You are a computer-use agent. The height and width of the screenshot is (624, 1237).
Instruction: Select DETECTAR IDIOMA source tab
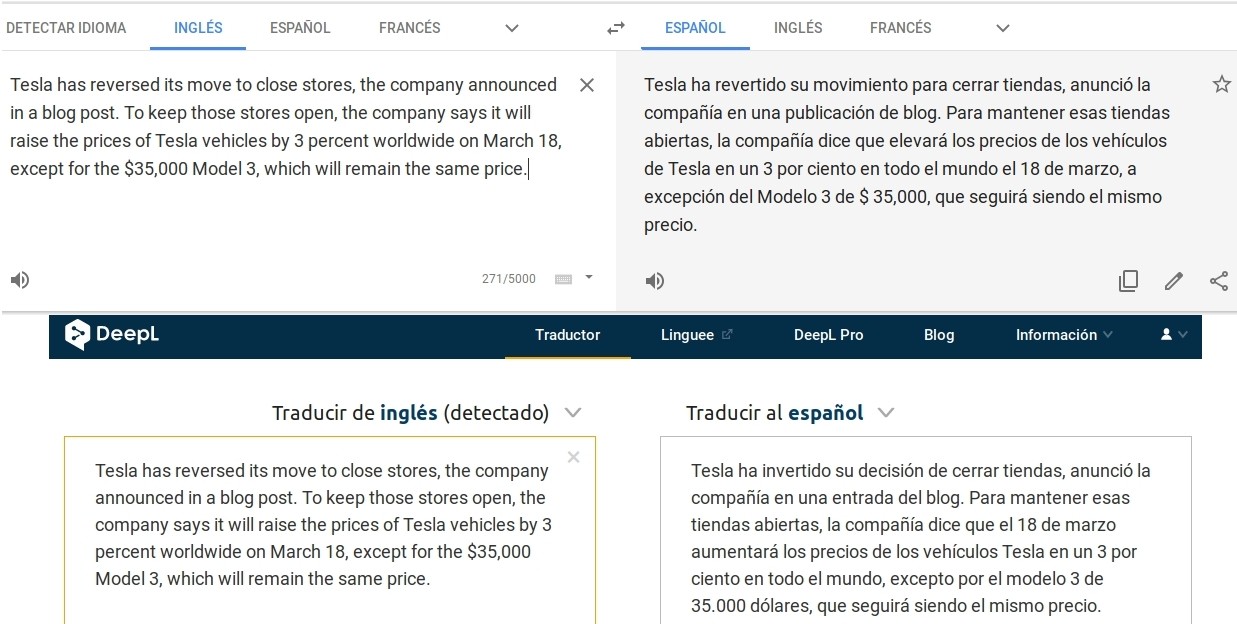pos(66,28)
